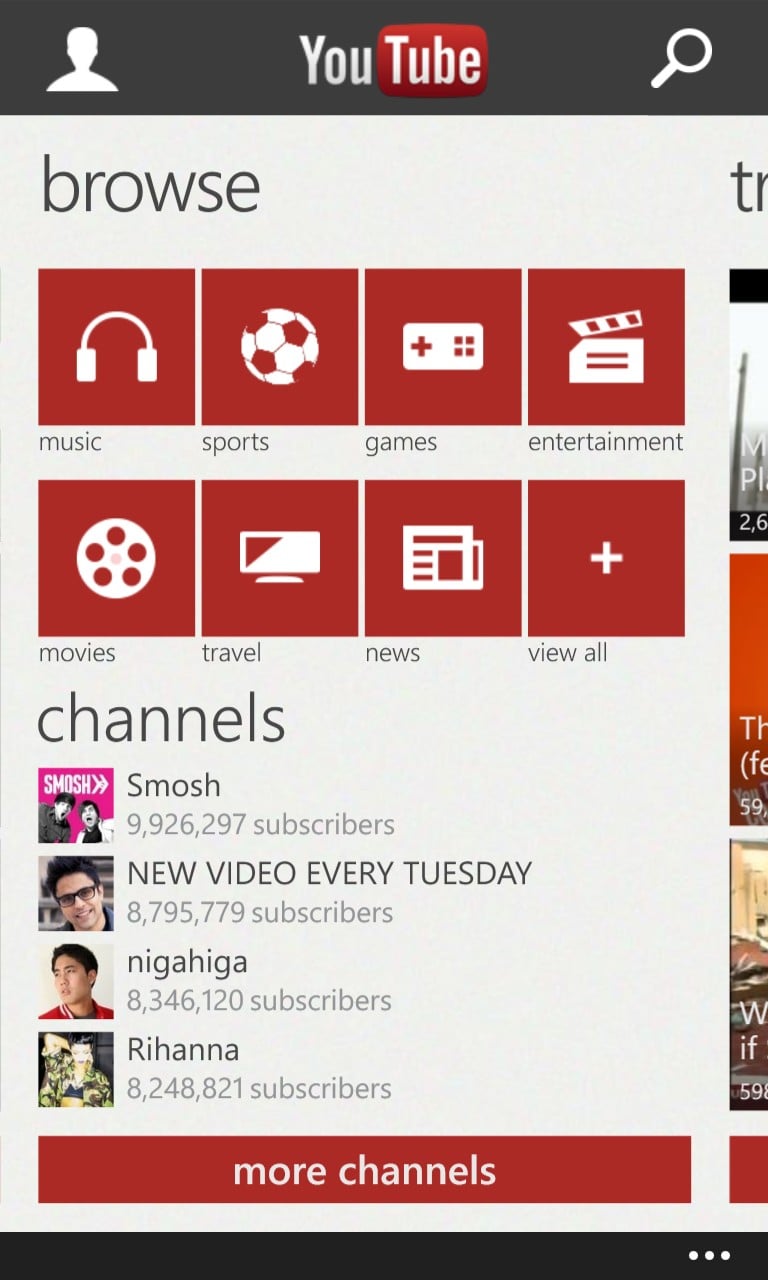Open the sports soccer ball tile
The height and width of the screenshot is (1280, 768).
point(280,347)
